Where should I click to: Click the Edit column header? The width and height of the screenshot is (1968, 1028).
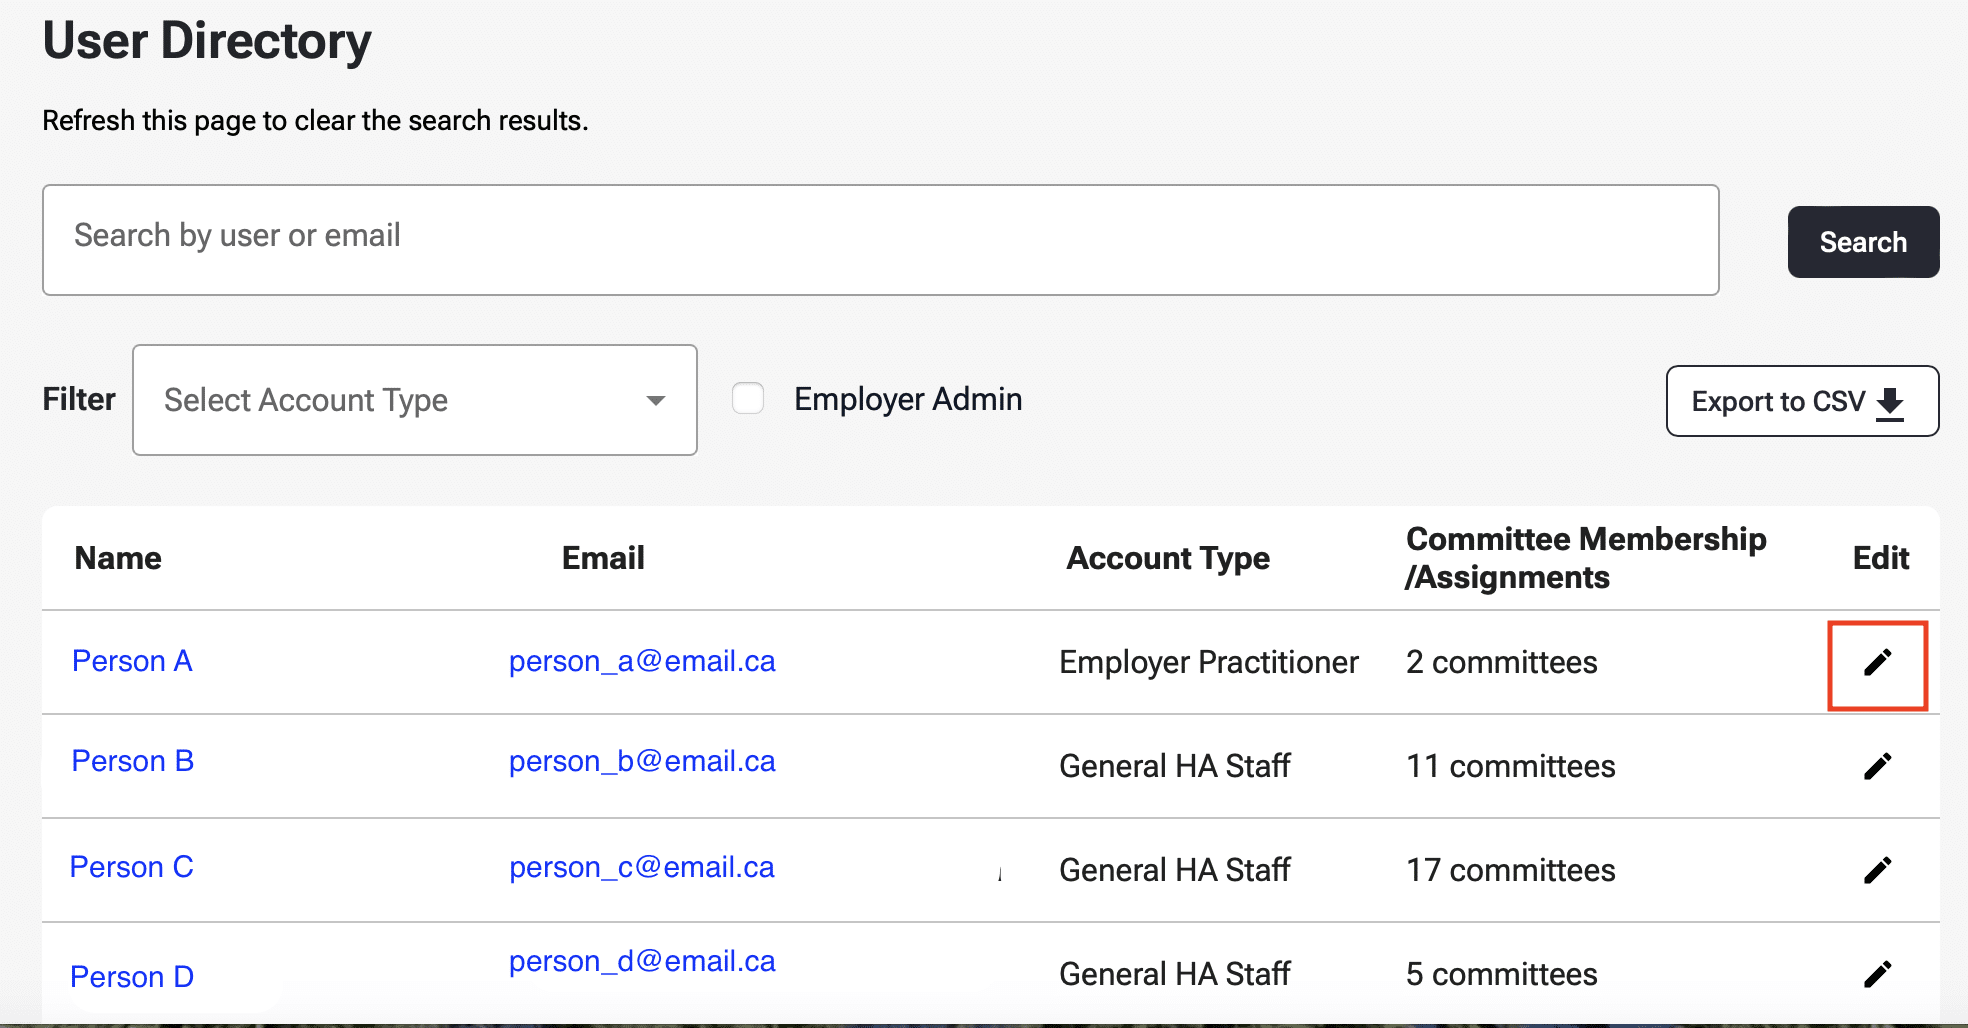(x=1881, y=558)
